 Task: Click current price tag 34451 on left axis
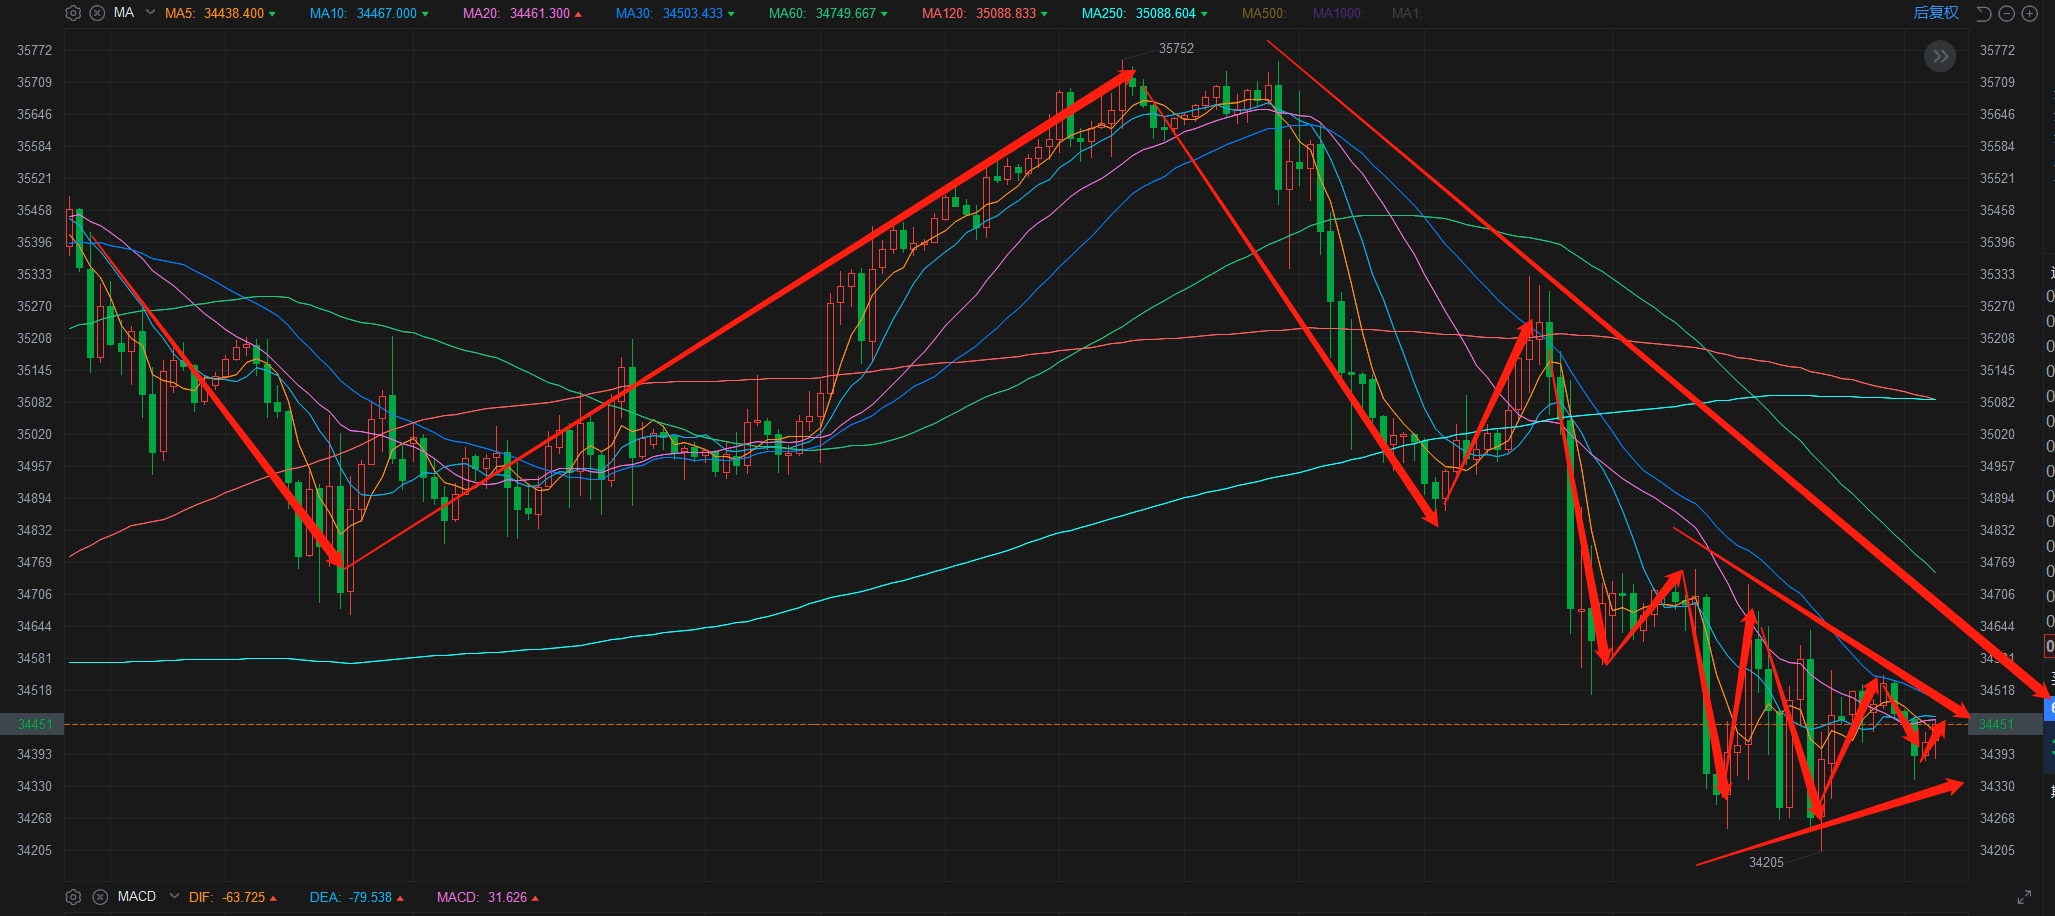[34, 724]
